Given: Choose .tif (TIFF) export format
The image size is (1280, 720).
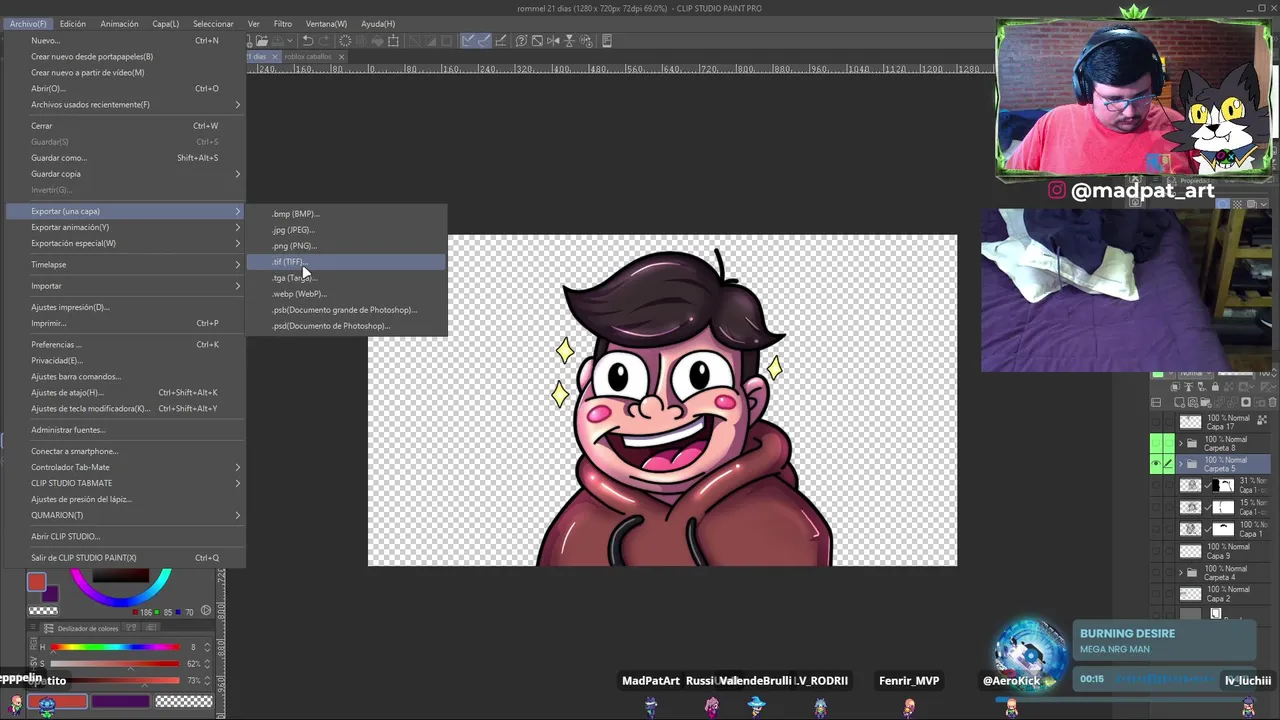Looking at the screenshot, I should coord(346,262).
